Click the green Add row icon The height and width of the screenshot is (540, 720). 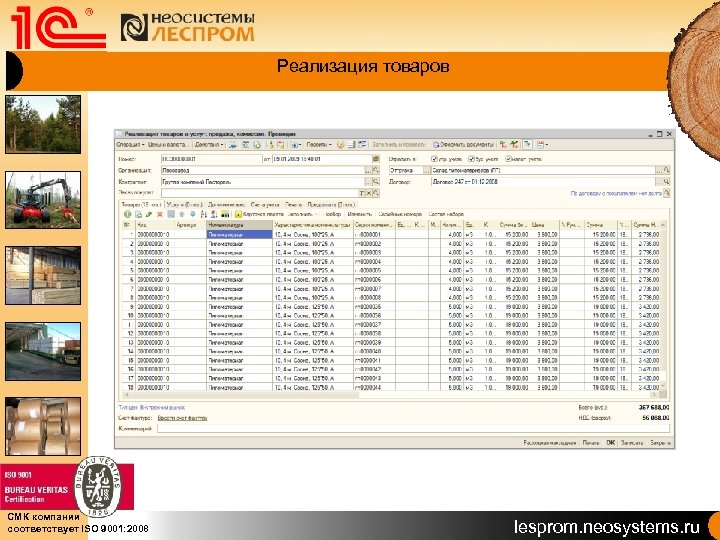(128, 214)
